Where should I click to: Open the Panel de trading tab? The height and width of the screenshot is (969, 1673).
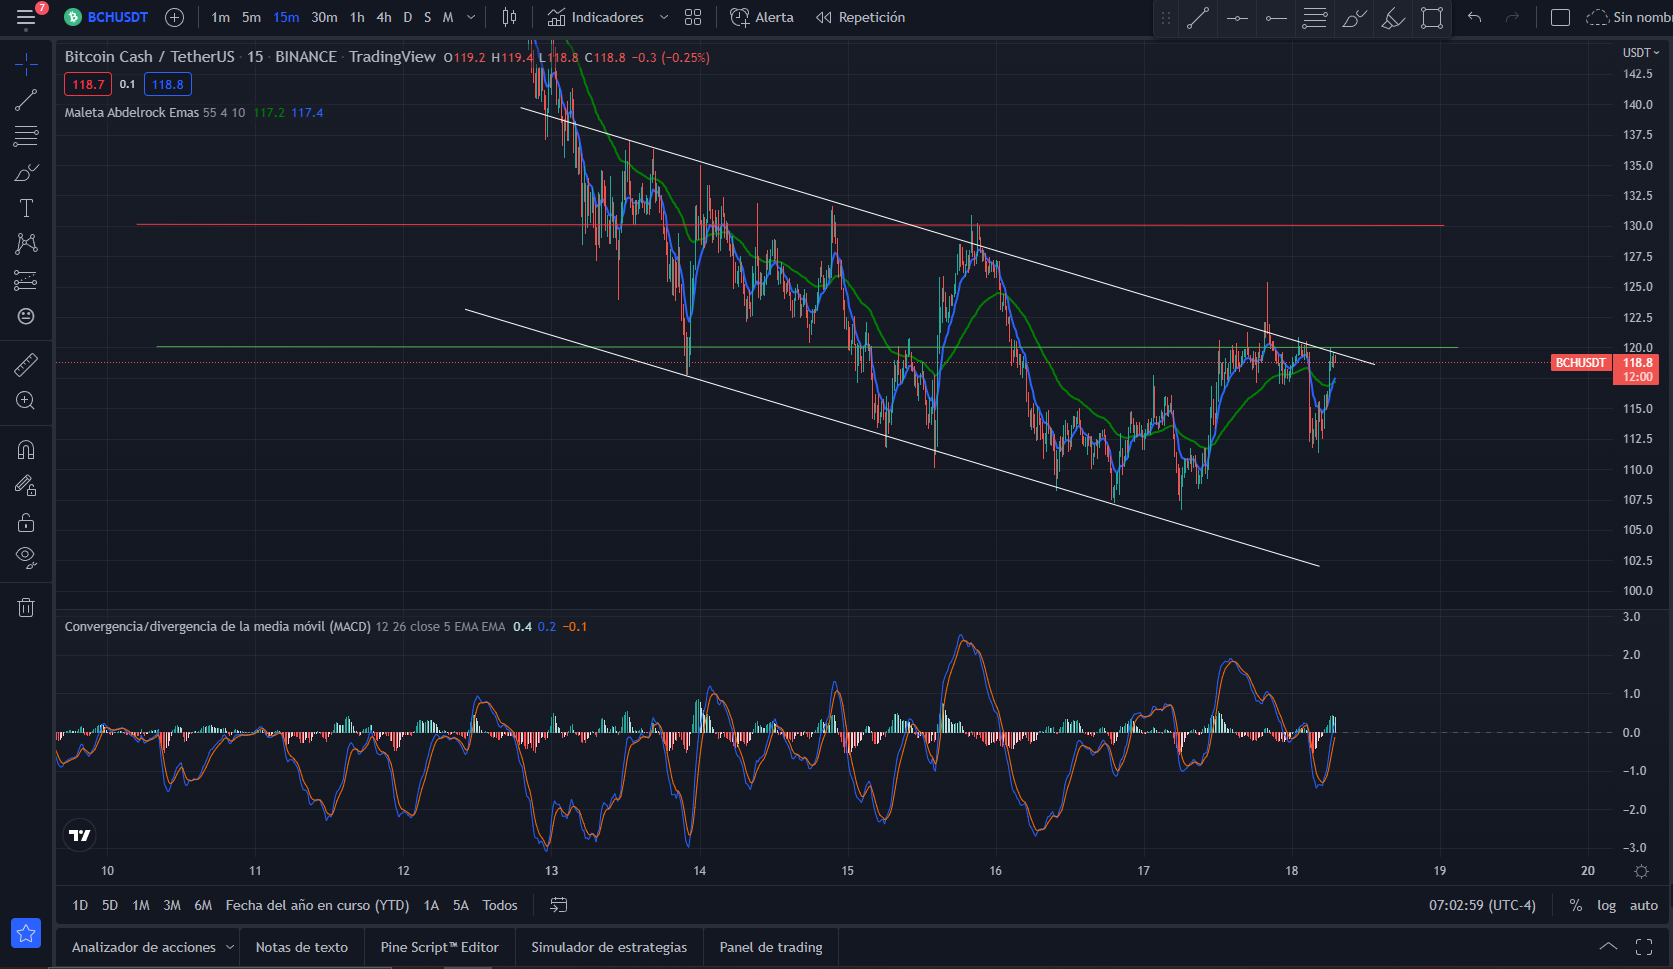click(x=771, y=947)
